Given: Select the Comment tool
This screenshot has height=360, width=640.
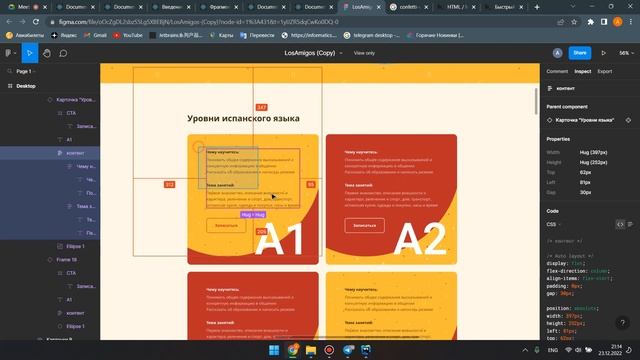Looking at the screenshot, I should (63, 53).
